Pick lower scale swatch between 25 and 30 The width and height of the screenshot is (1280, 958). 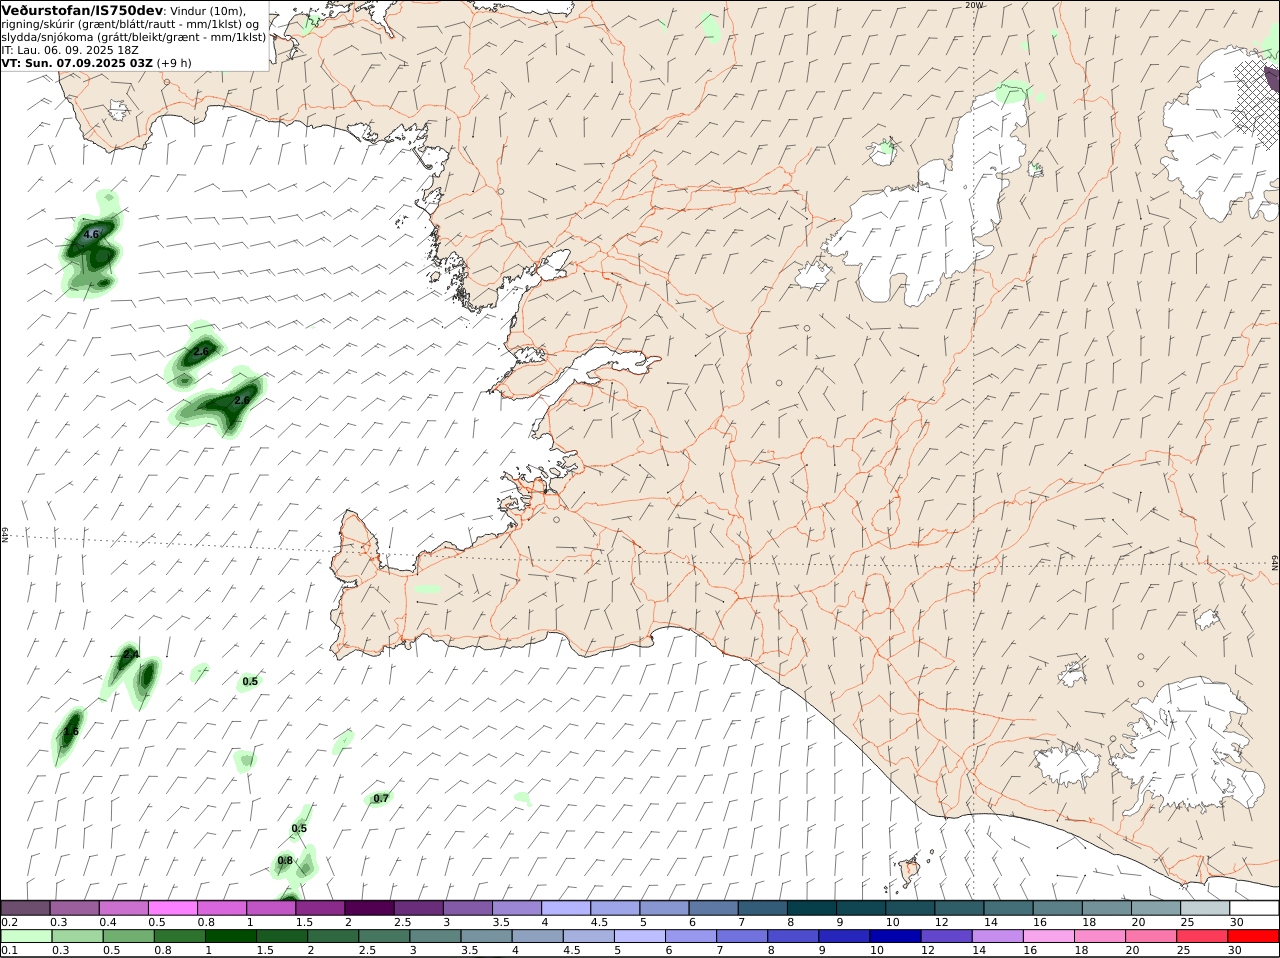[x=1201, y=936]
